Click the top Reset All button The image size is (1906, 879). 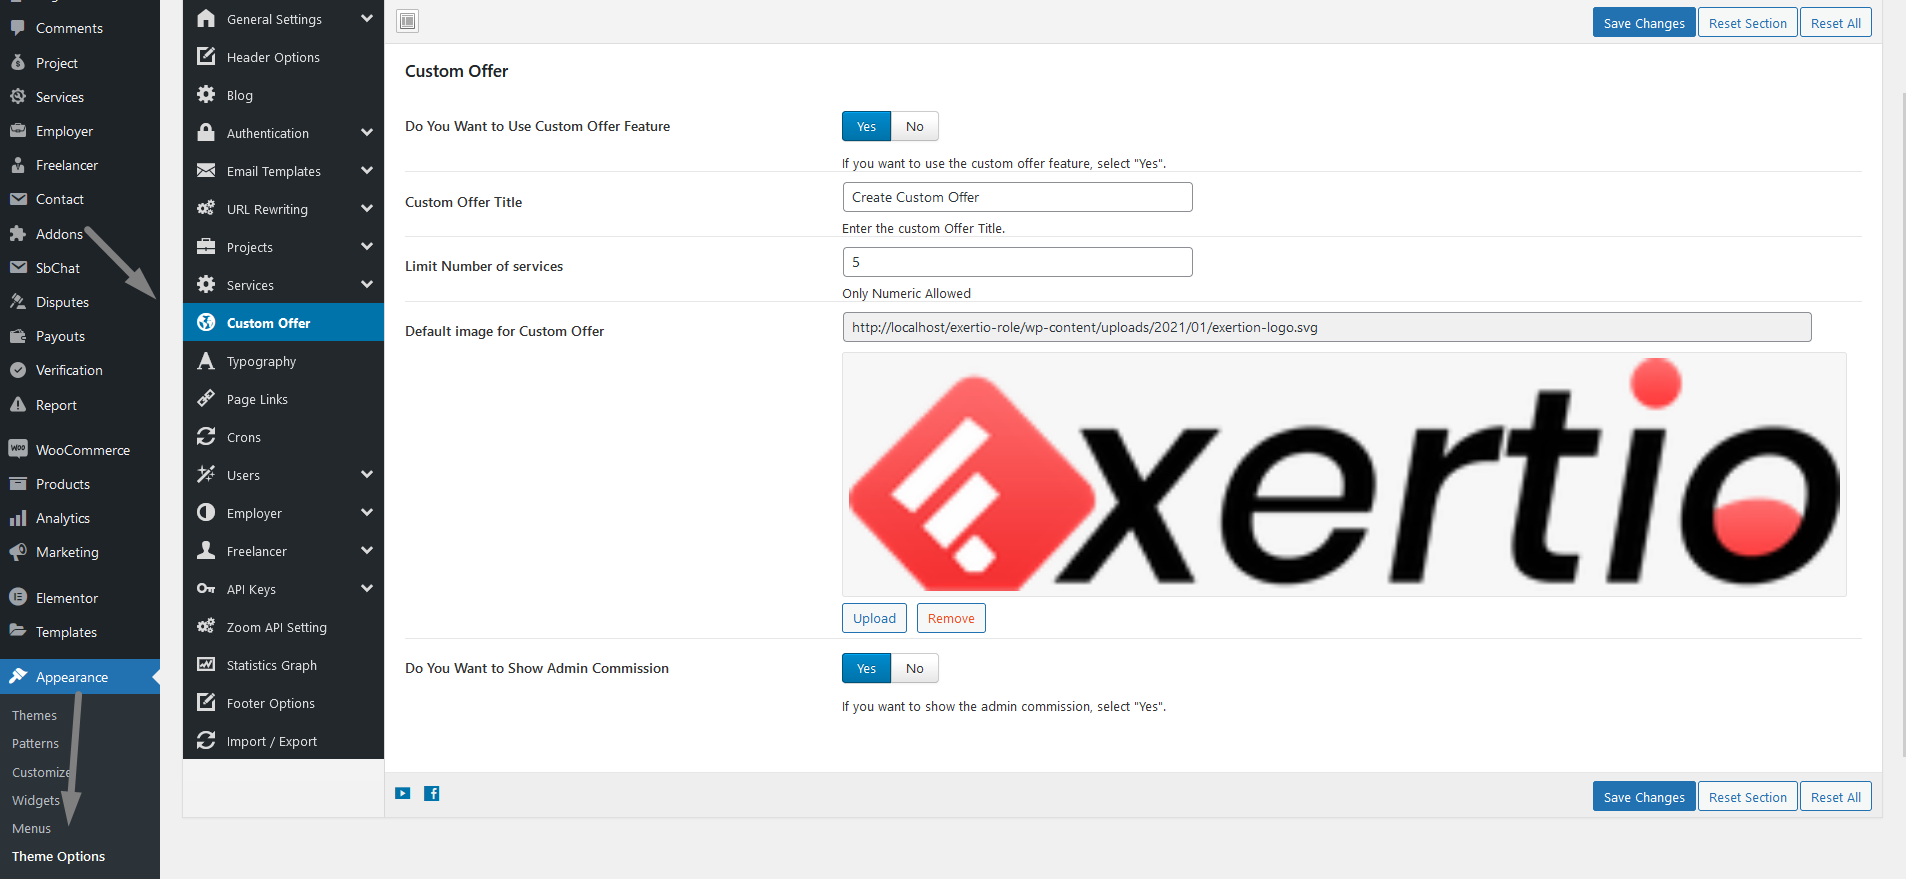1835,23
